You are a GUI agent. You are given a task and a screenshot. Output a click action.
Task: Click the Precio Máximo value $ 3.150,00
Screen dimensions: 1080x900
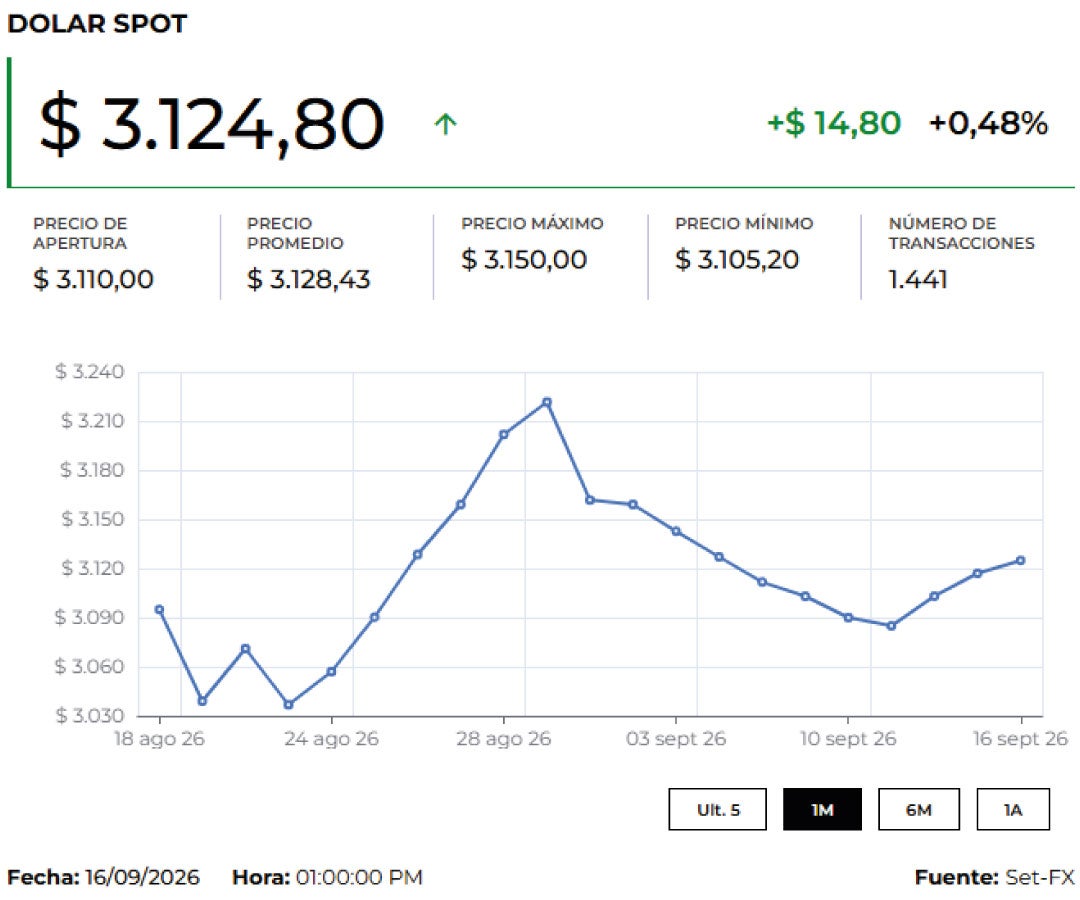524,260
